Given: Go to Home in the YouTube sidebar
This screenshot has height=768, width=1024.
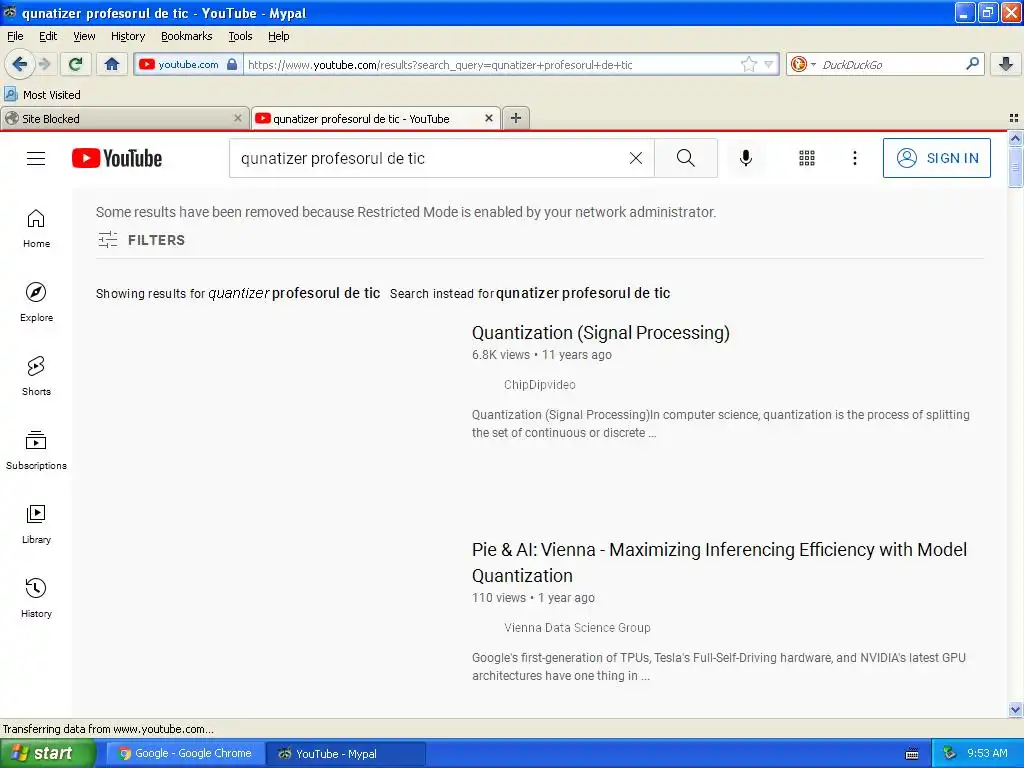Looking at the screenshot, I should click(36, 229).
